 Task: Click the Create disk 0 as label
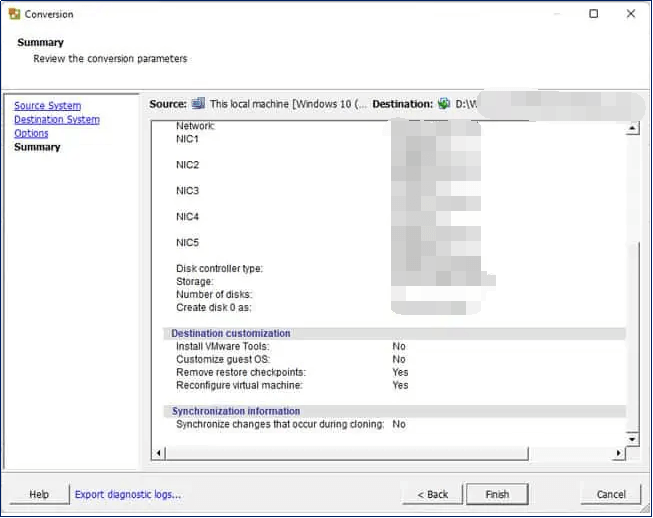click(x=214, y=308)
